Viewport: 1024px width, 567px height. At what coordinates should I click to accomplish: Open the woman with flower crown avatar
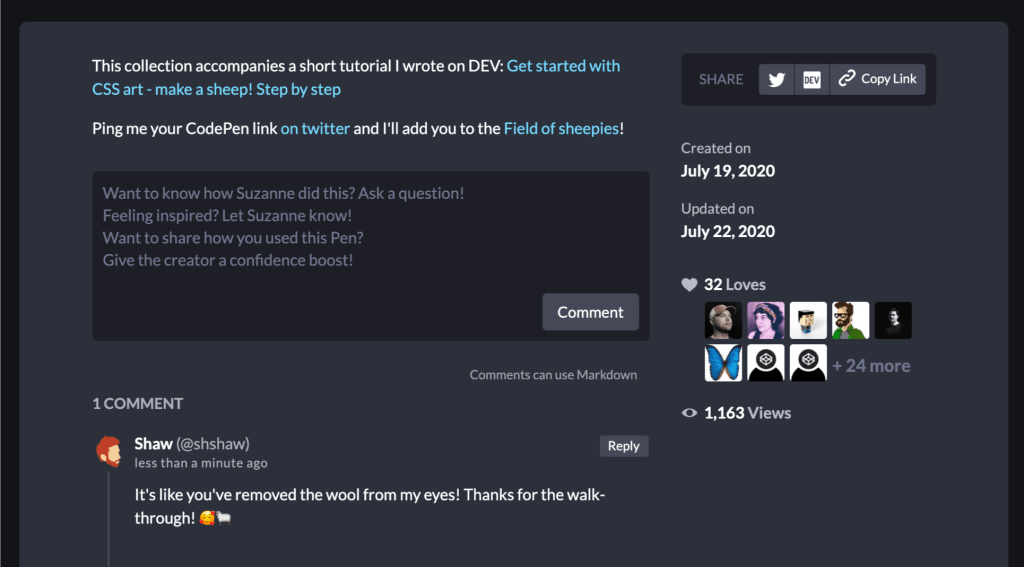click(x=765, y=320)
